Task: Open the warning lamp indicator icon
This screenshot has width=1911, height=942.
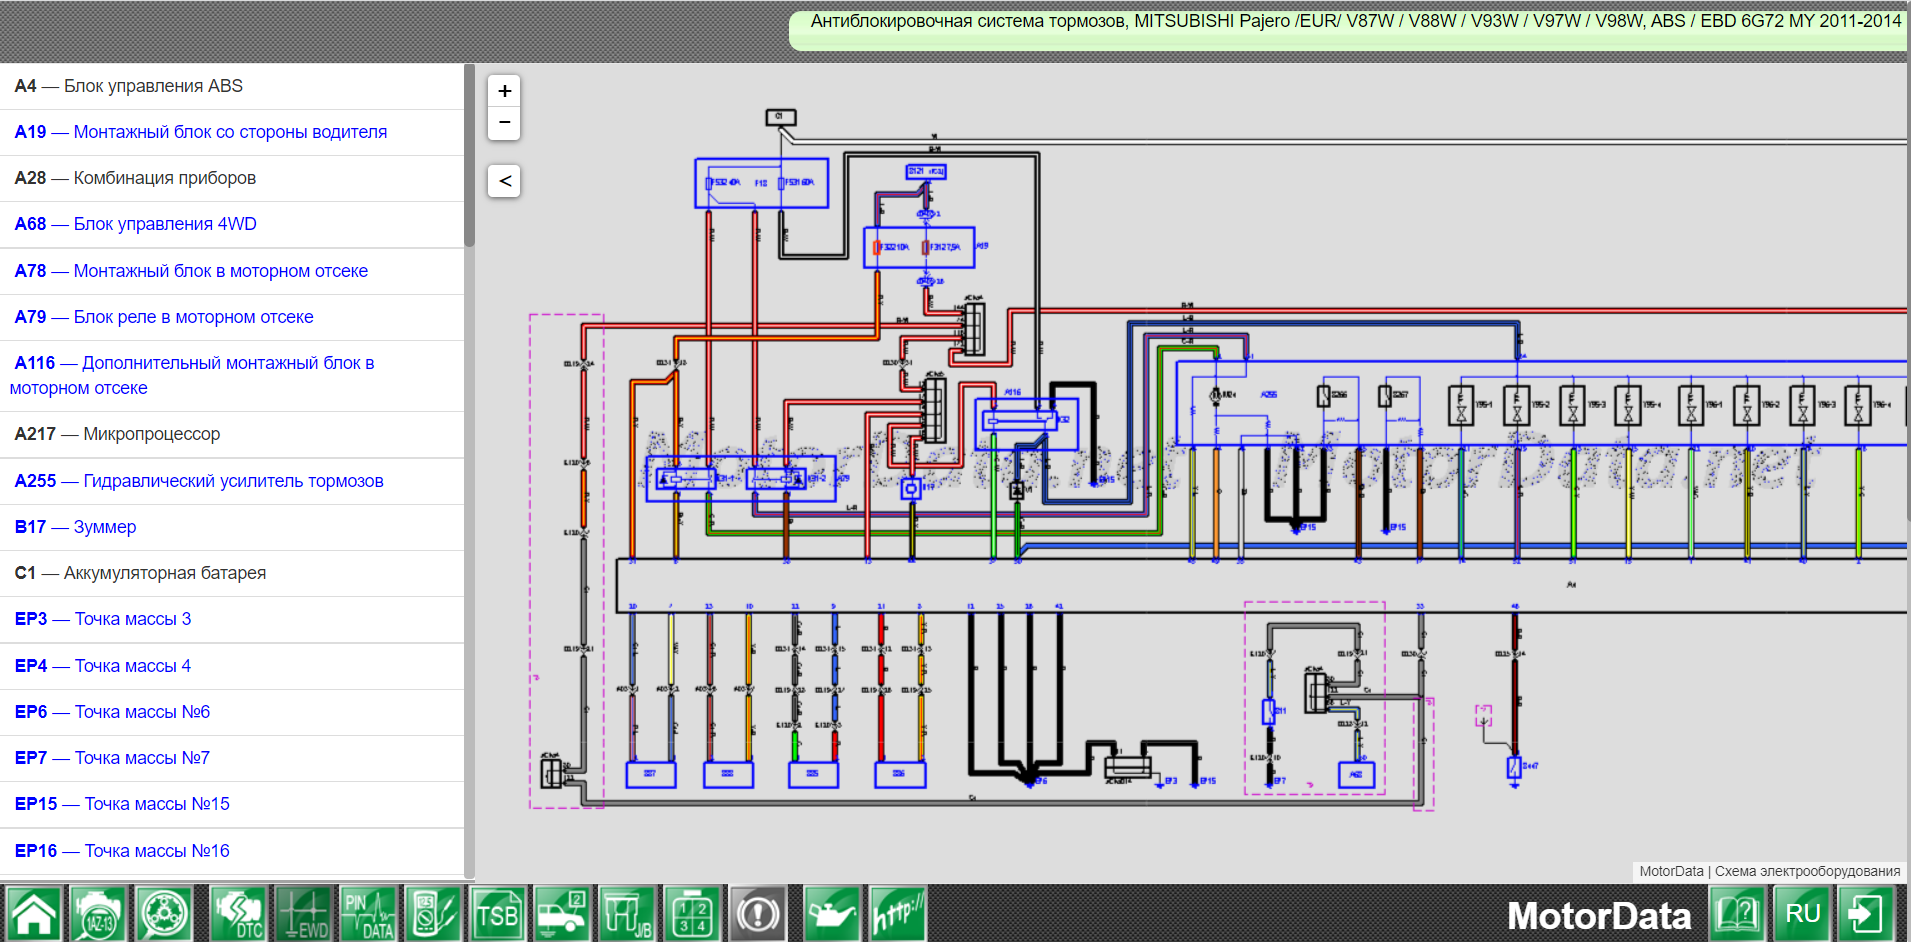Action: click(x=757, y=913)
